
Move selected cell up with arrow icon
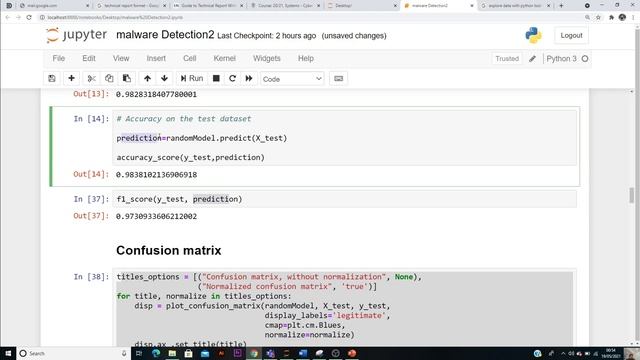coord(147,78)
